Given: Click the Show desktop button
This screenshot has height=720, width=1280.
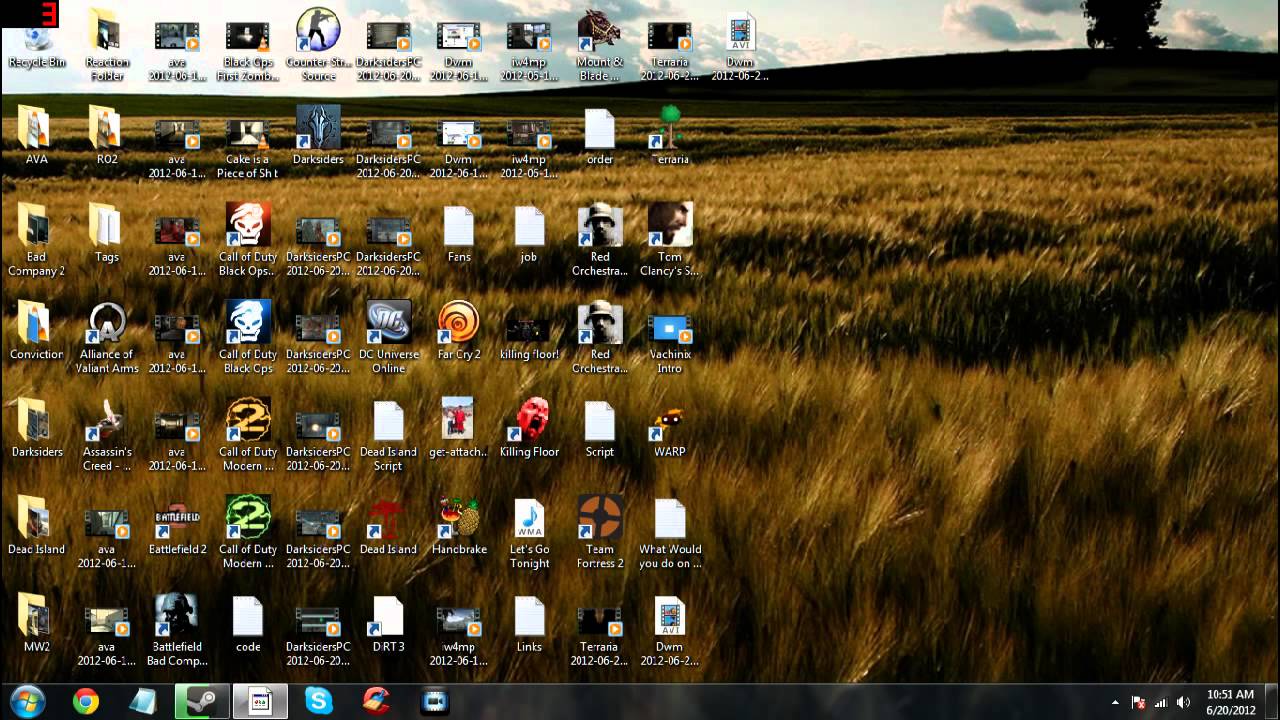Looking at the screenshot, I should click(x=1273, y=702).
